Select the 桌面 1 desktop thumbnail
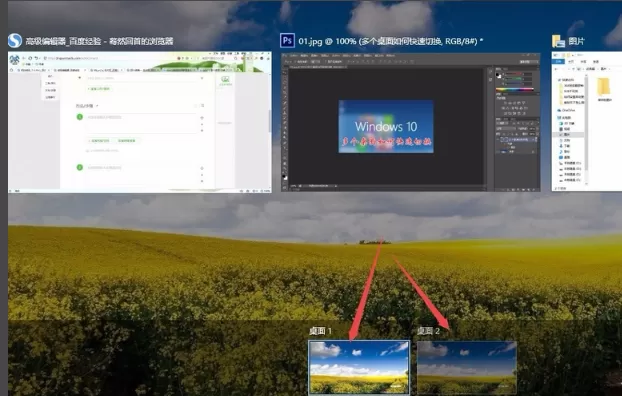The image size is (622, 396). click(359, 367)
